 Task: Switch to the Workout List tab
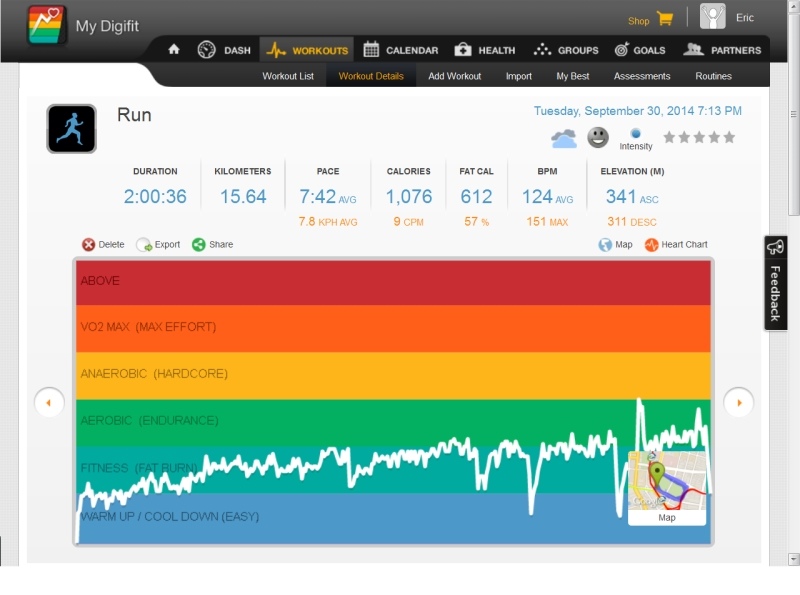288,76
